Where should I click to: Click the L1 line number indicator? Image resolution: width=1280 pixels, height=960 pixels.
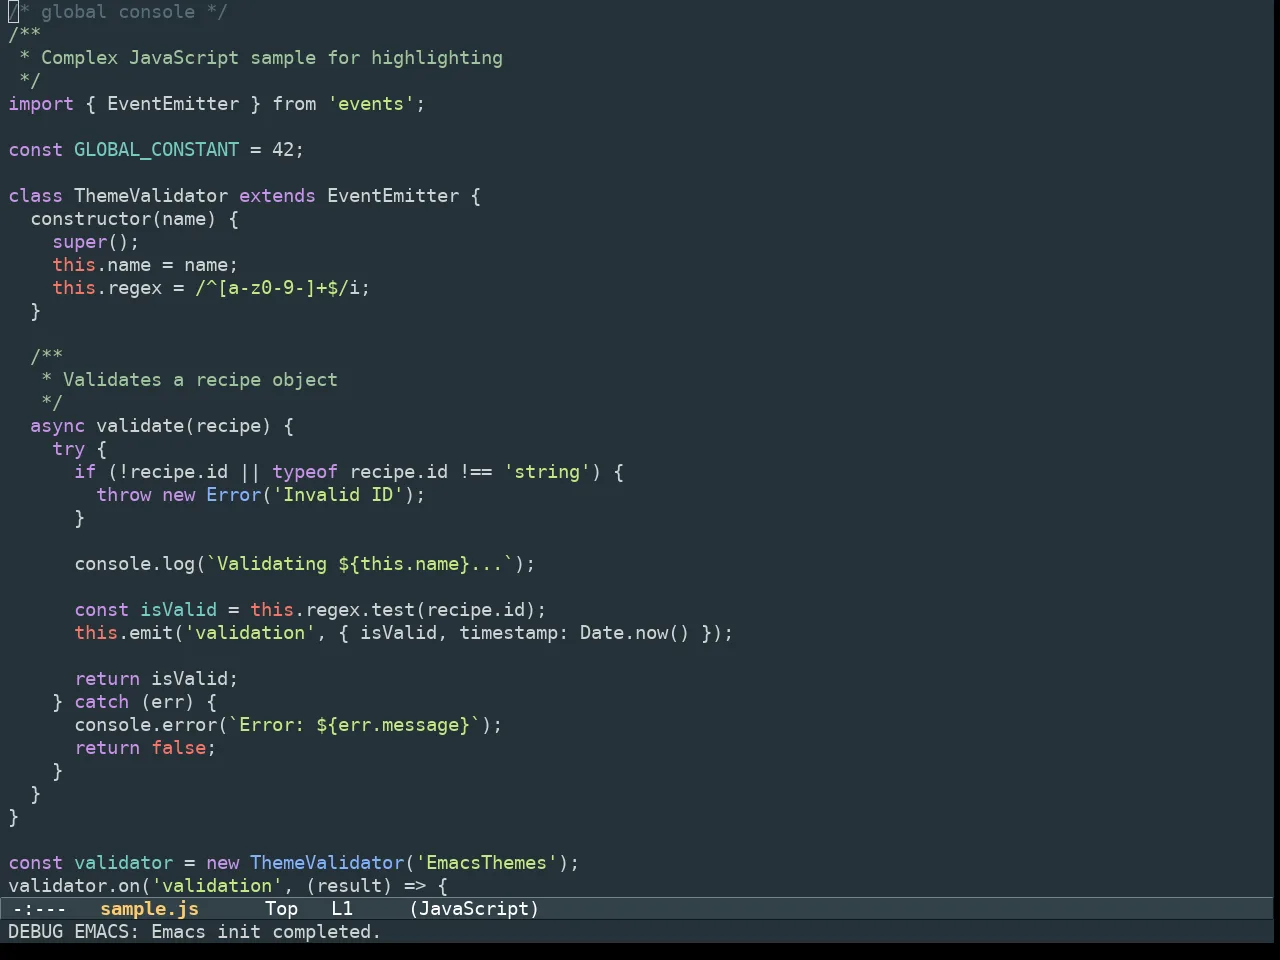pyautogui.click(x=342, y=909)
